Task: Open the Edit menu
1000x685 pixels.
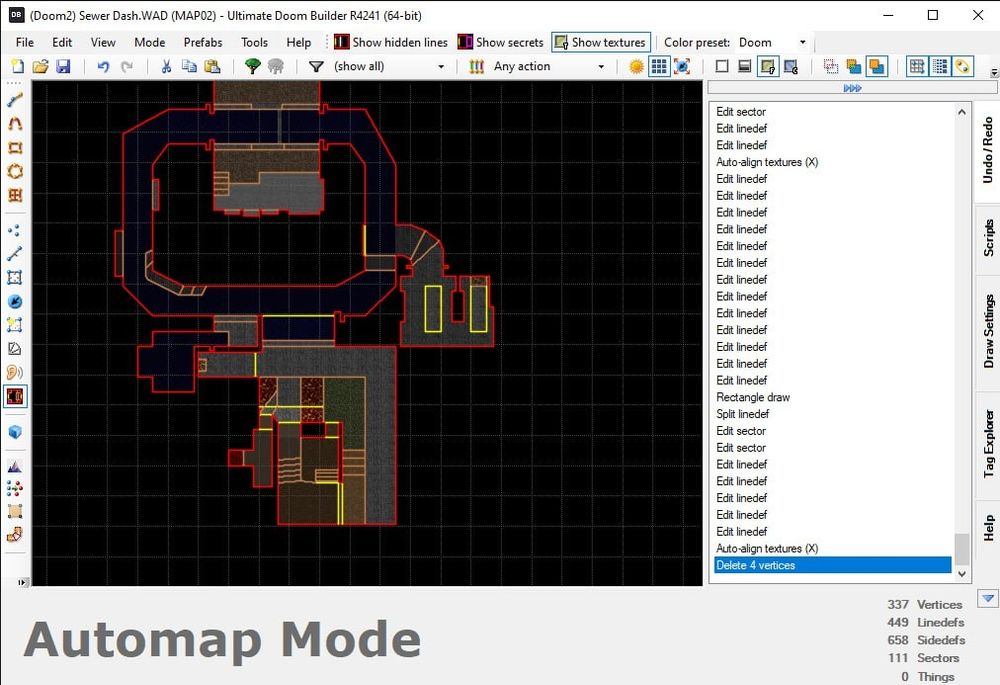Action: point(62,42)
